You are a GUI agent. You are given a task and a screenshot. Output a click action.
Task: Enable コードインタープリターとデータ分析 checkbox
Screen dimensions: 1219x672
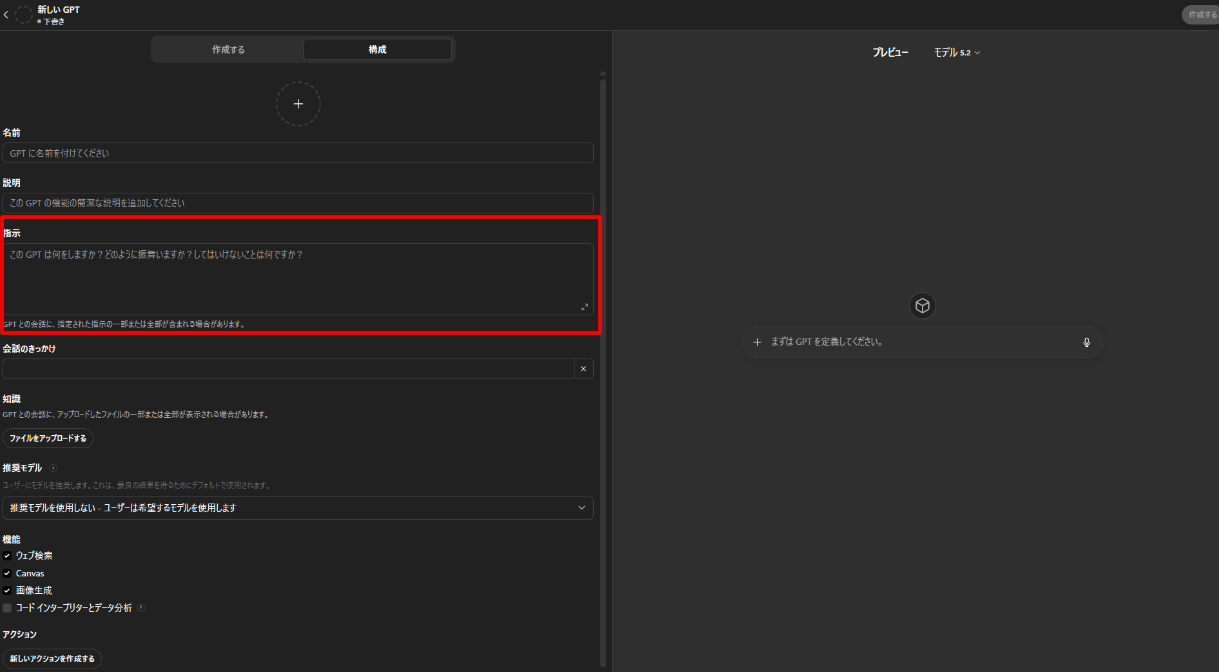point(7,608)
